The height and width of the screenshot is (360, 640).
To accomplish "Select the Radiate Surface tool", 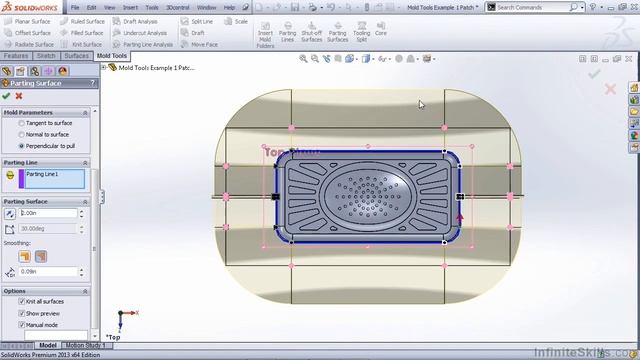I will click(29, 44).
